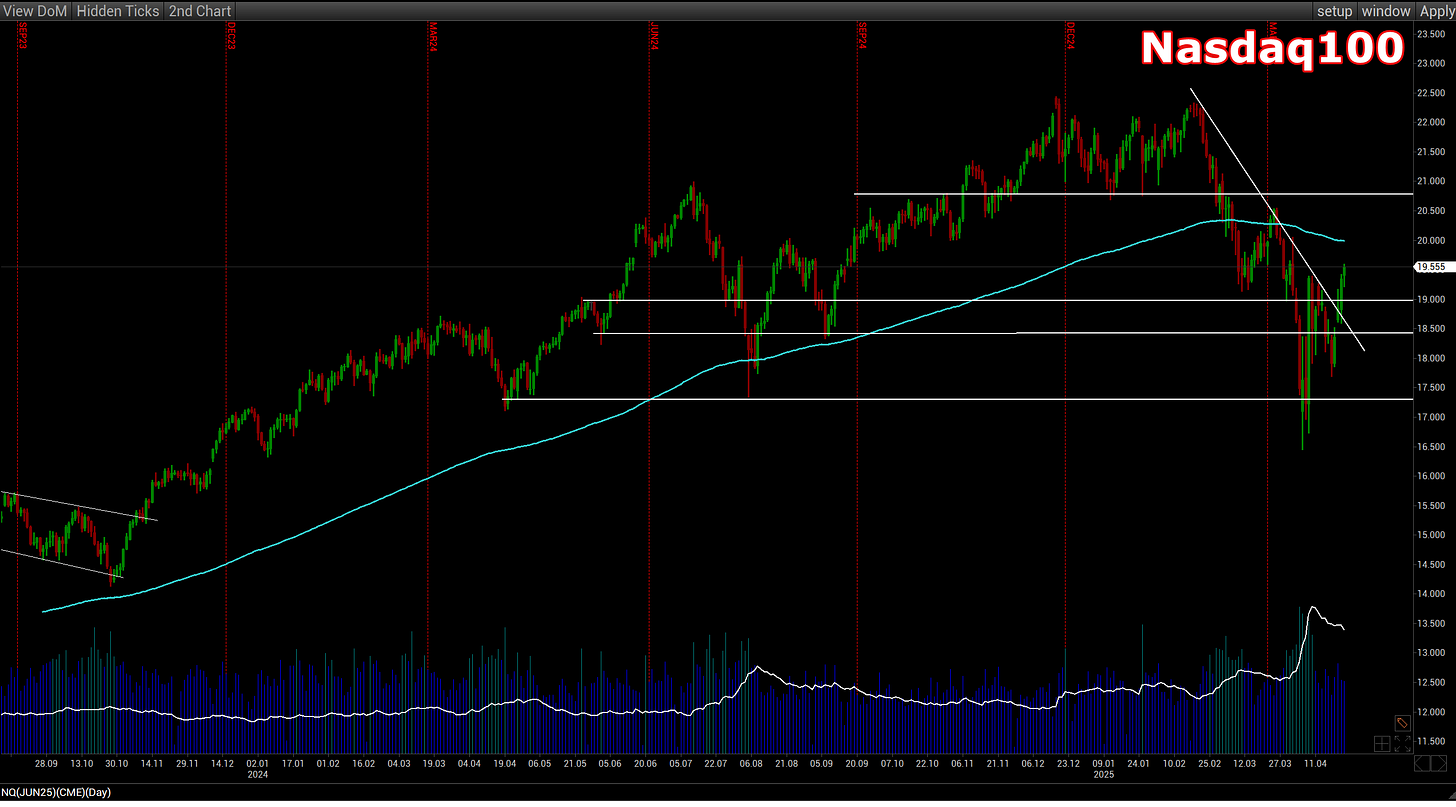Click the MAR24 contract rollover label

click(x=433, y=35)
